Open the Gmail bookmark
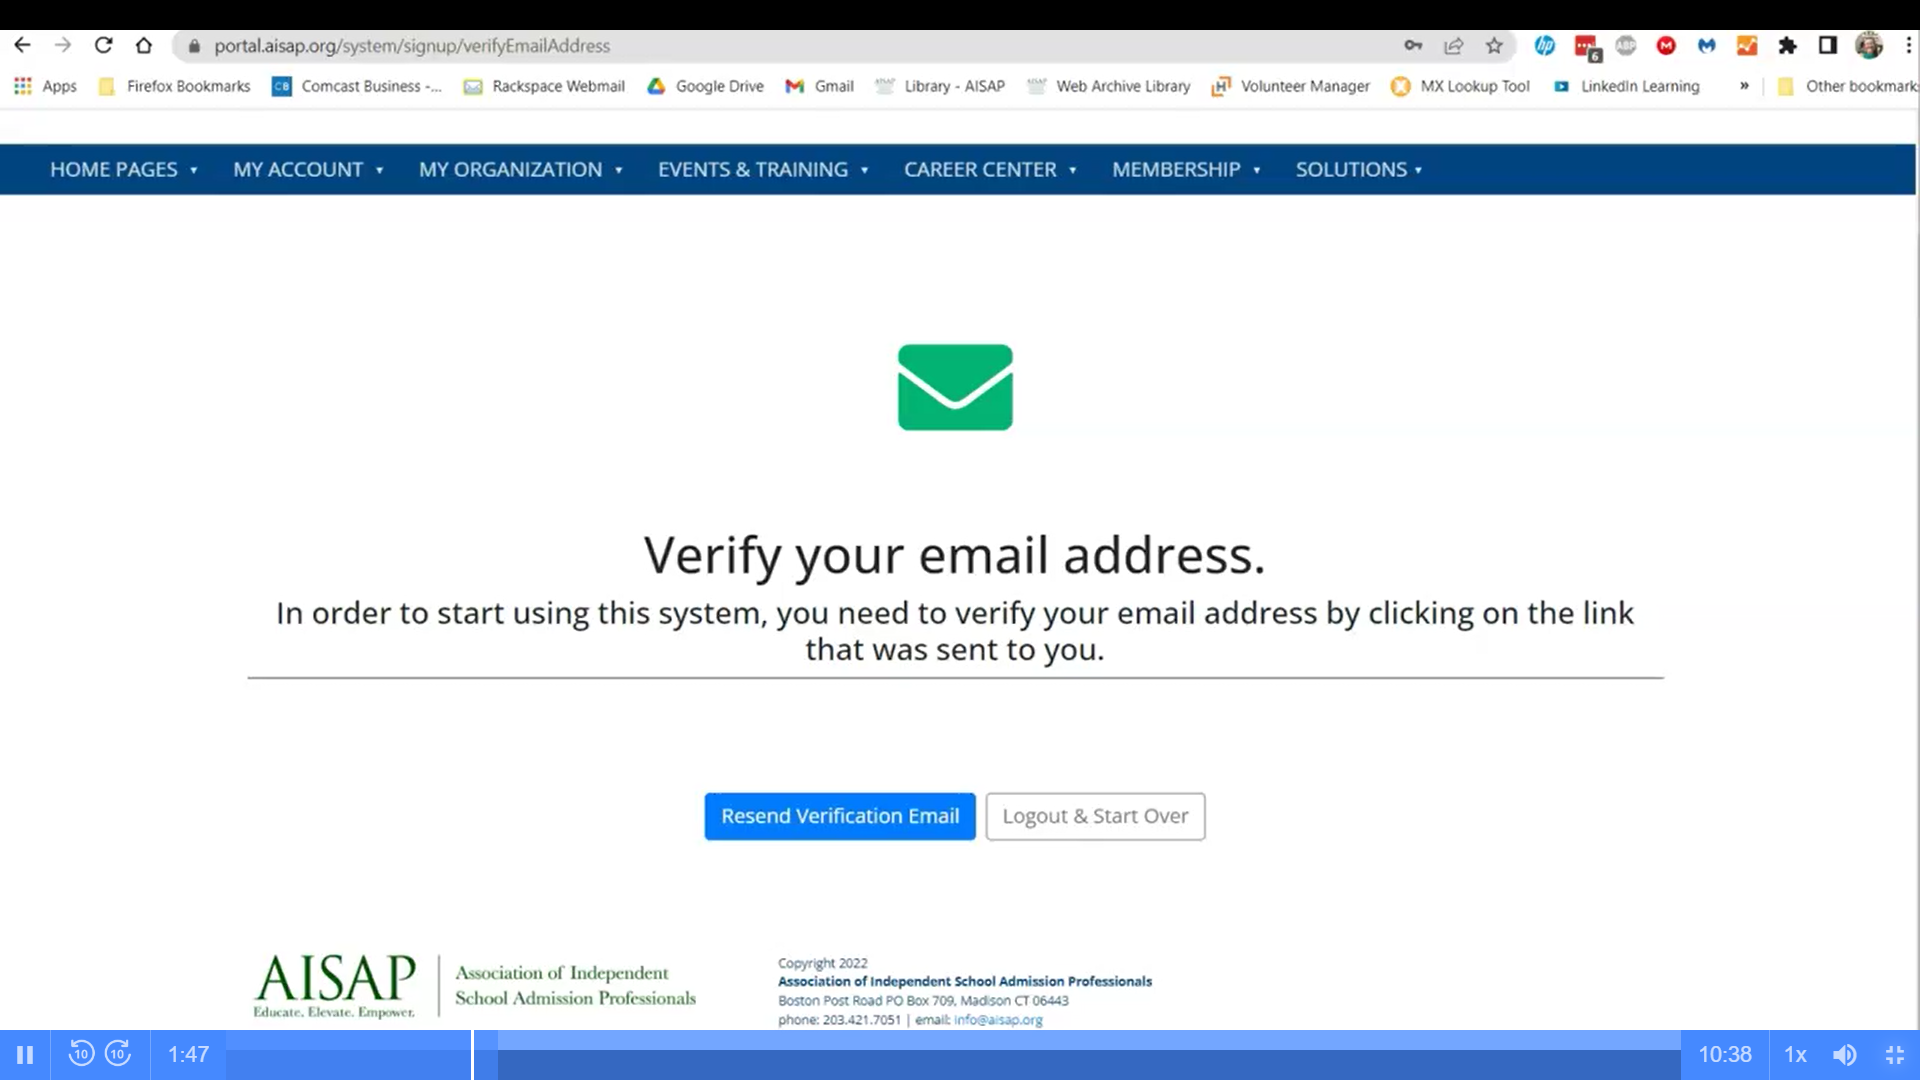 (819, 87)
